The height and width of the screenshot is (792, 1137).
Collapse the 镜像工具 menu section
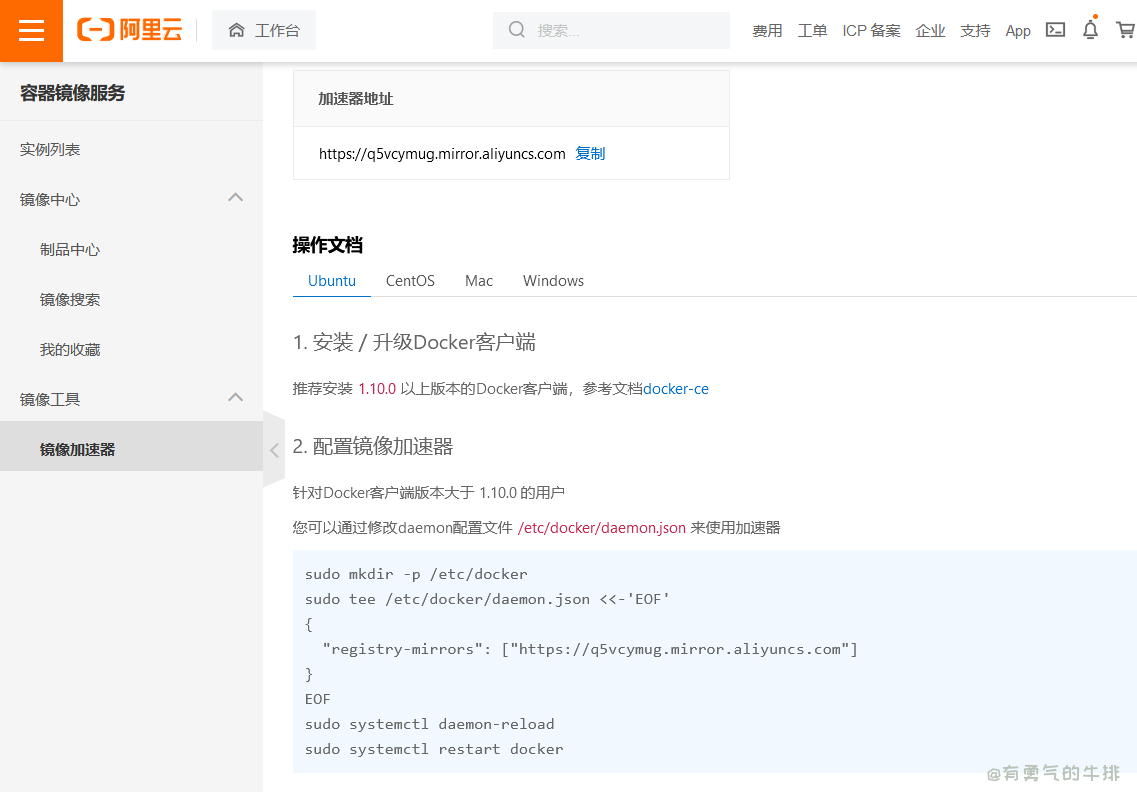pos(236,398)
